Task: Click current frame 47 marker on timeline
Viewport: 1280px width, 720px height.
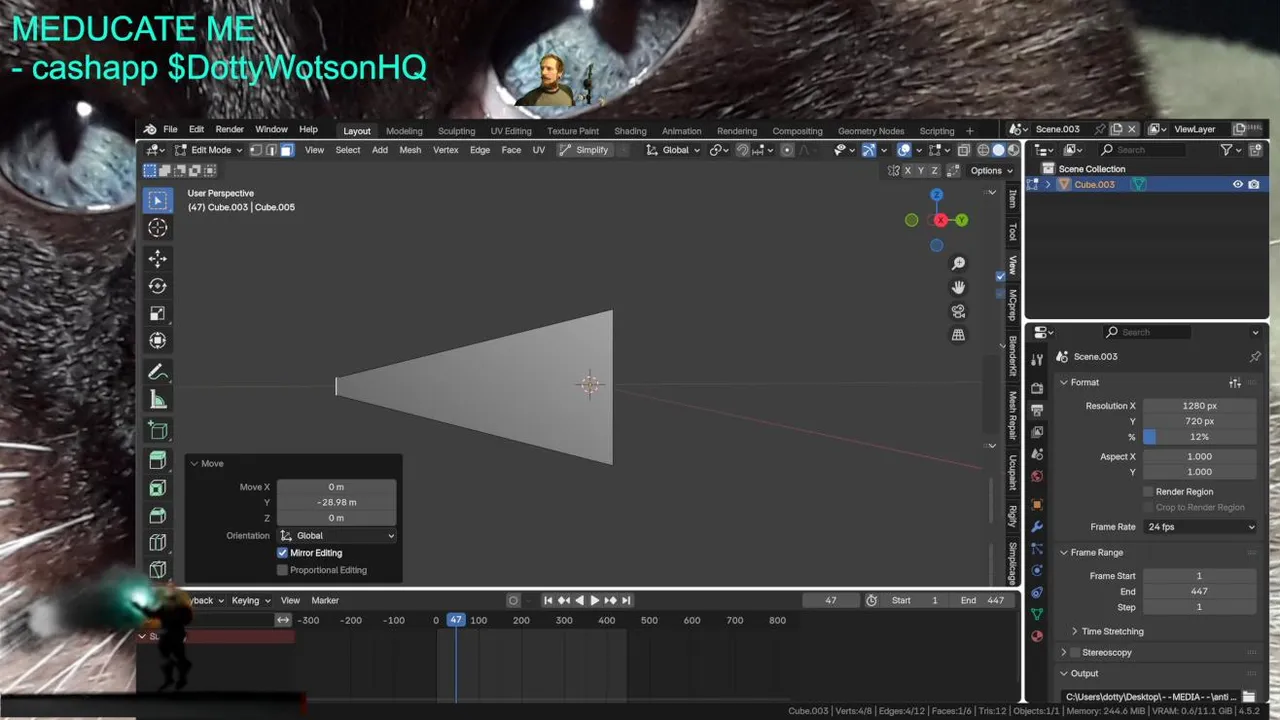Action: (x=456, y=620)
